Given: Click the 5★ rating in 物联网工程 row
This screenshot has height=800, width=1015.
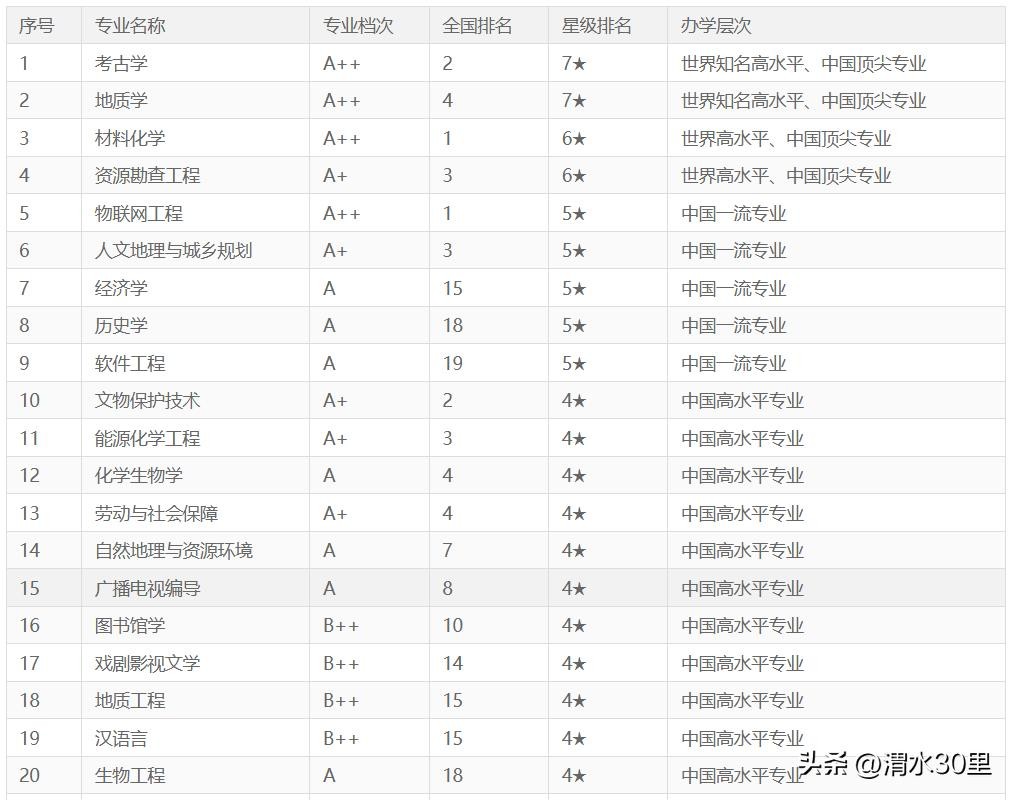Looking at the screenshot, I should click(574, 214).
